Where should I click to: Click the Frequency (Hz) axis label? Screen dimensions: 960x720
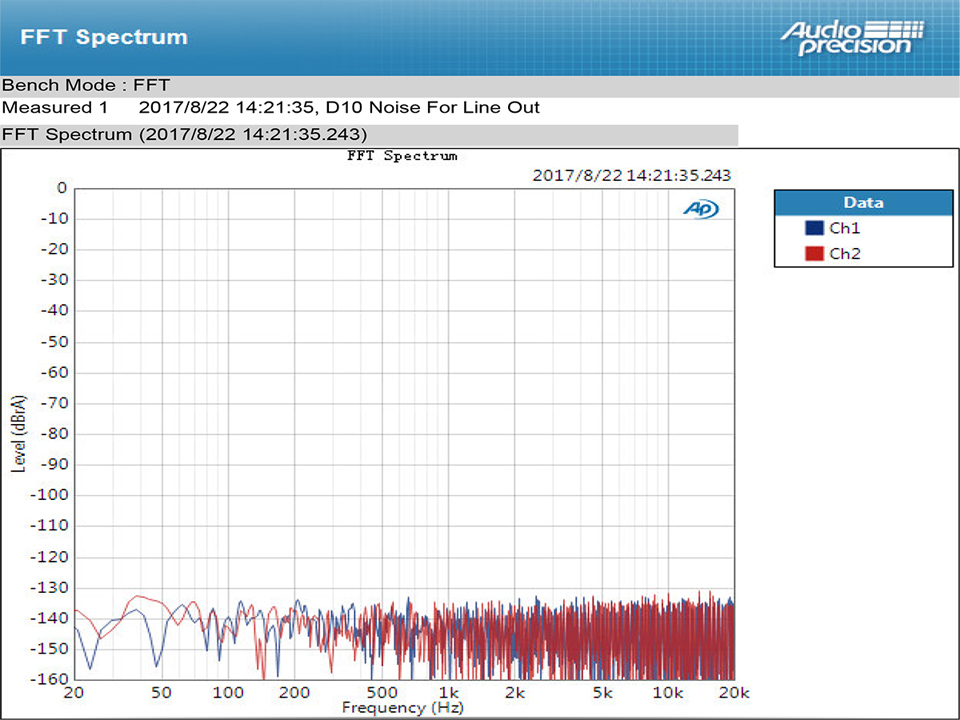(x=402, y=707)
